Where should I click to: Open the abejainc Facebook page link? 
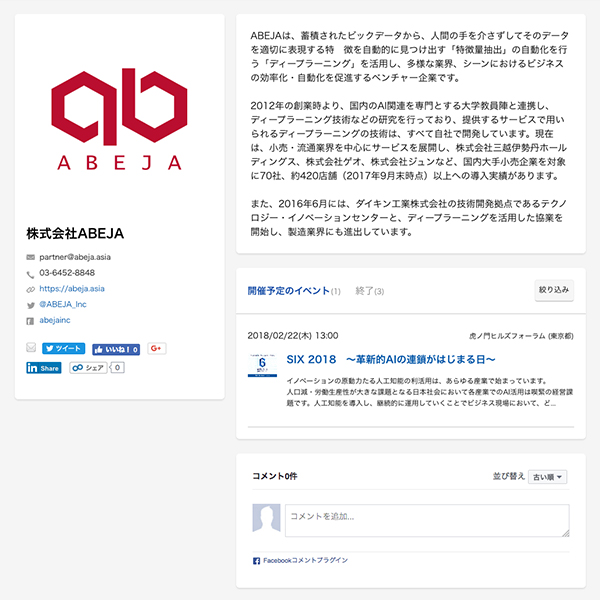(x=54, y=320)
